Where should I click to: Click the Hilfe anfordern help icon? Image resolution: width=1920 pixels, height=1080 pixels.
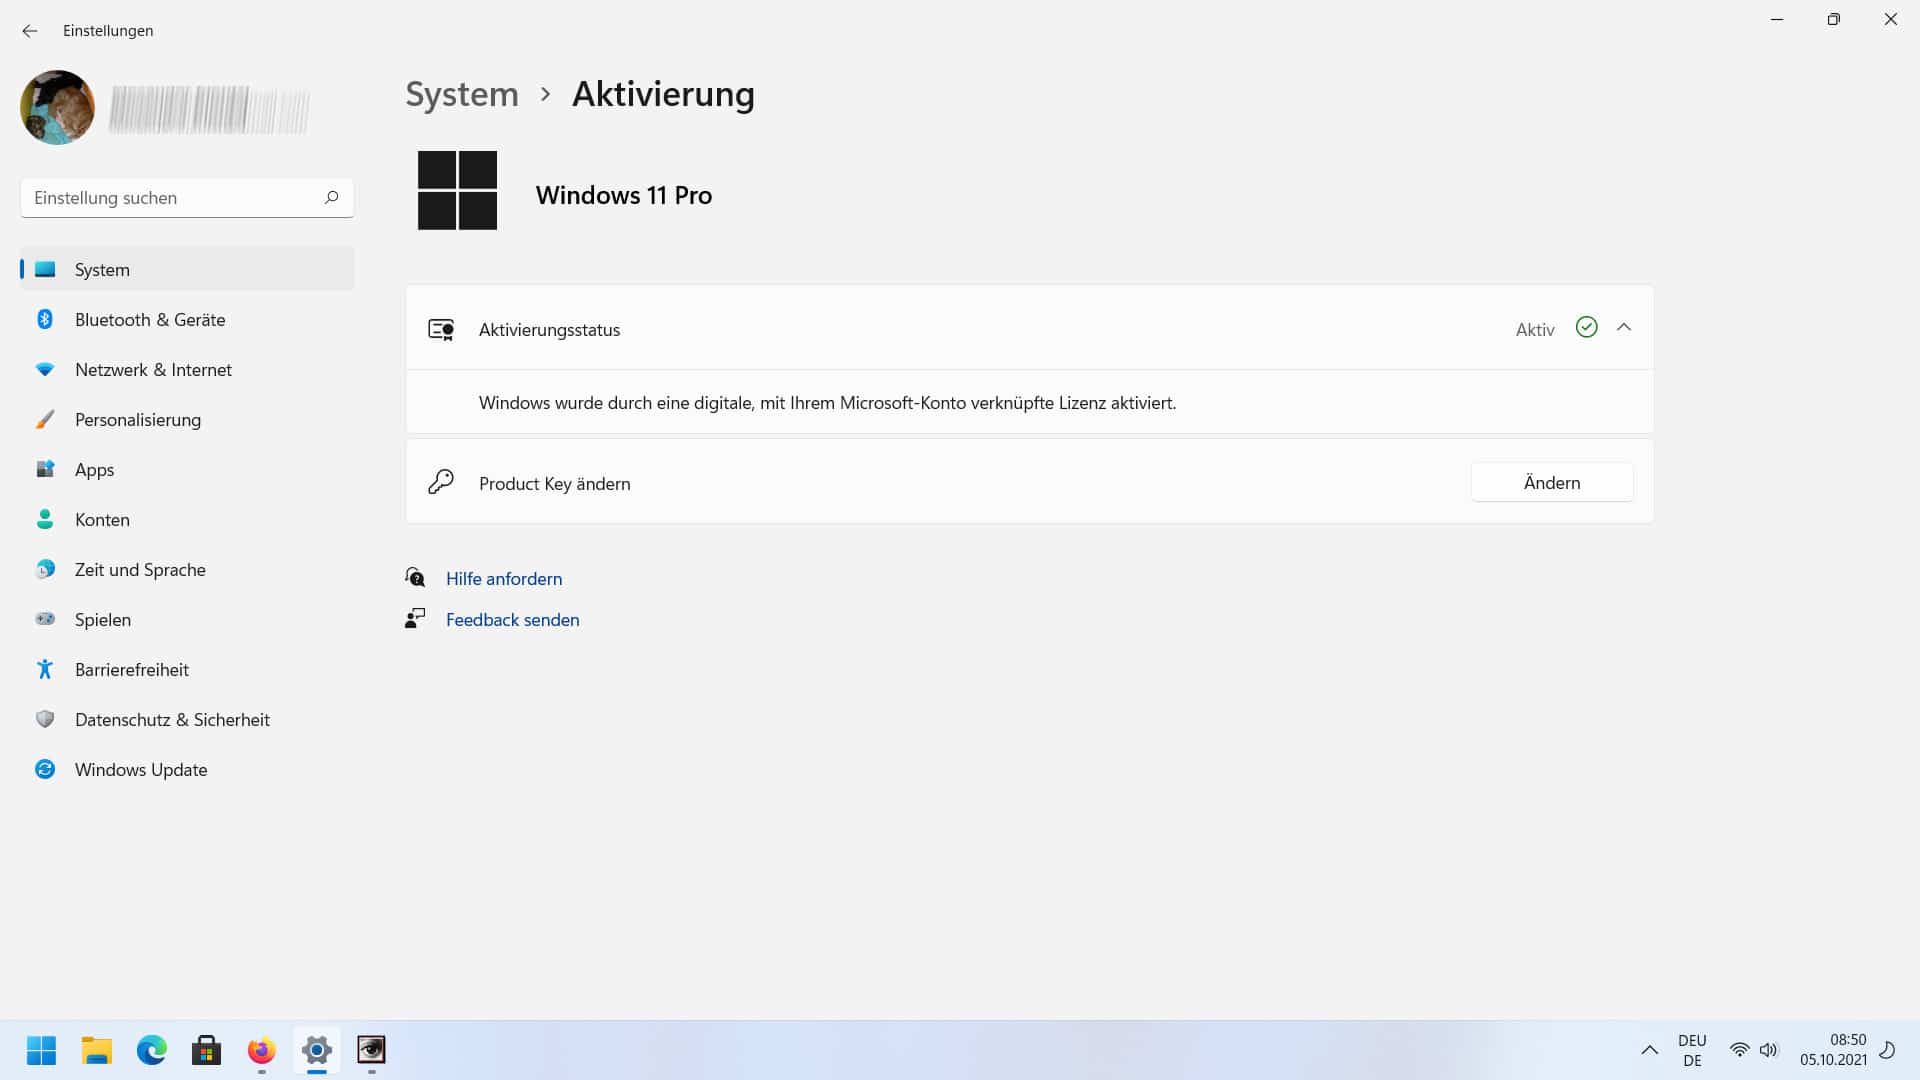[415, 577]
